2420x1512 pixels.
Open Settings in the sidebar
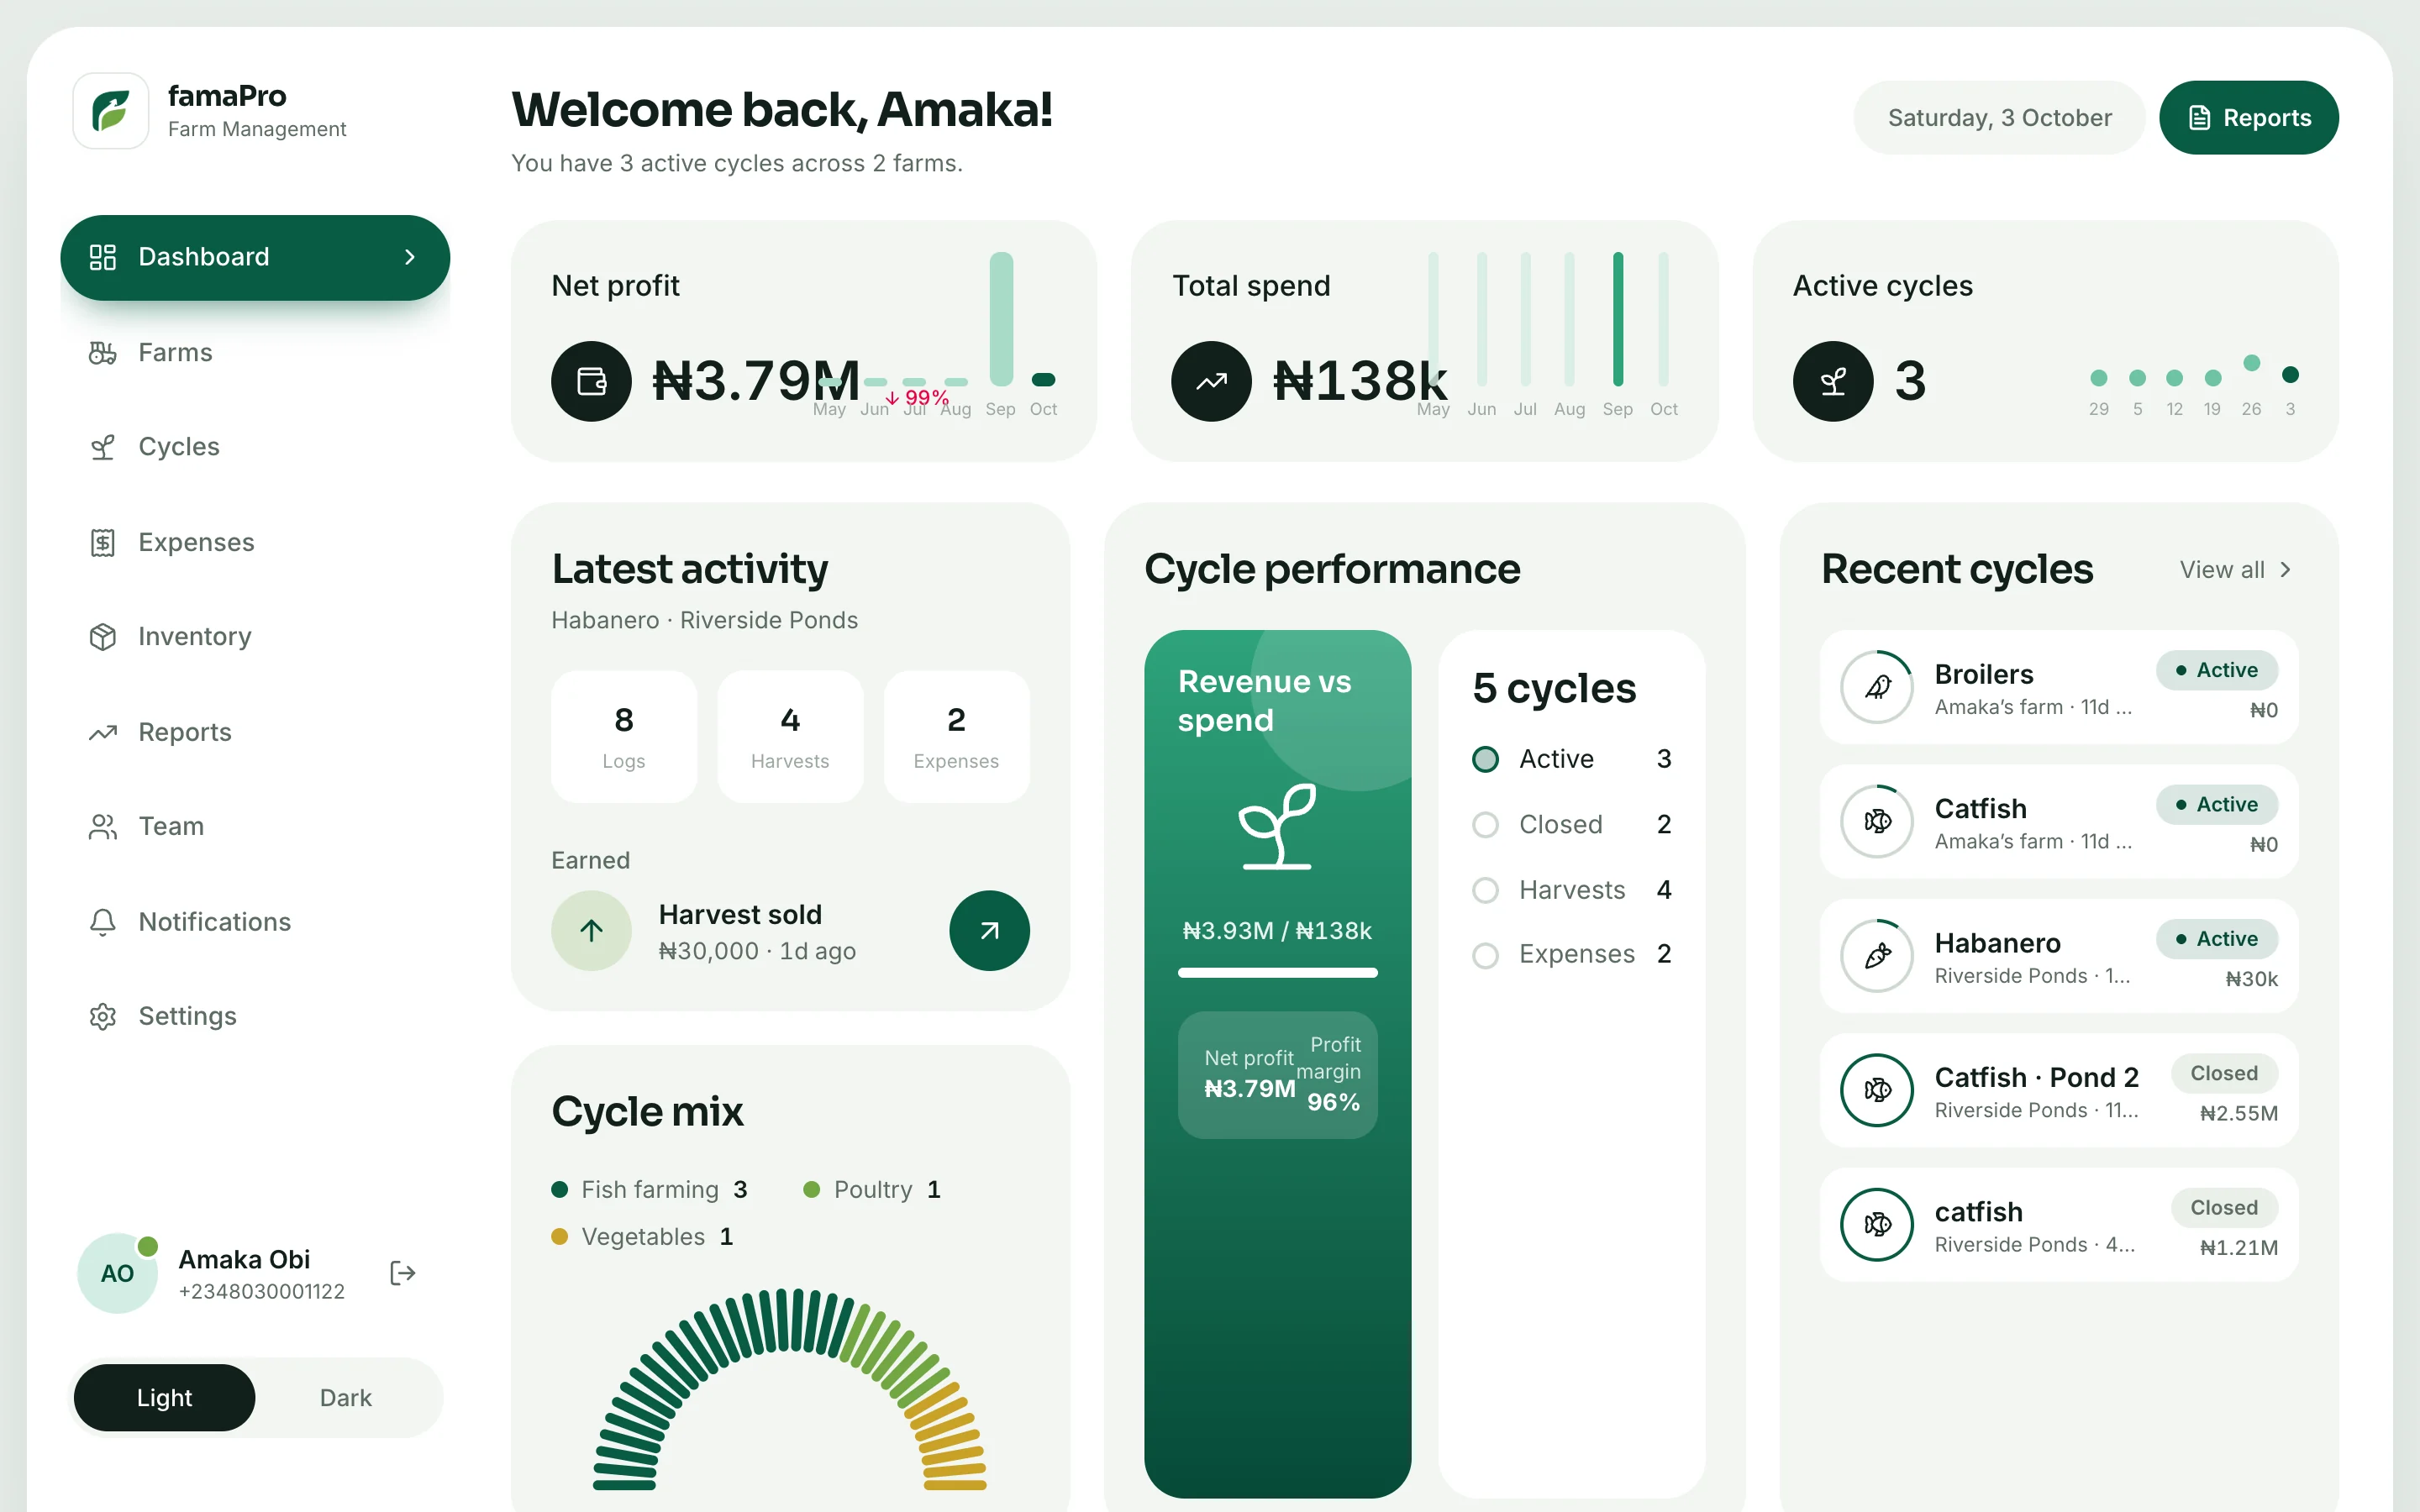255,1016
